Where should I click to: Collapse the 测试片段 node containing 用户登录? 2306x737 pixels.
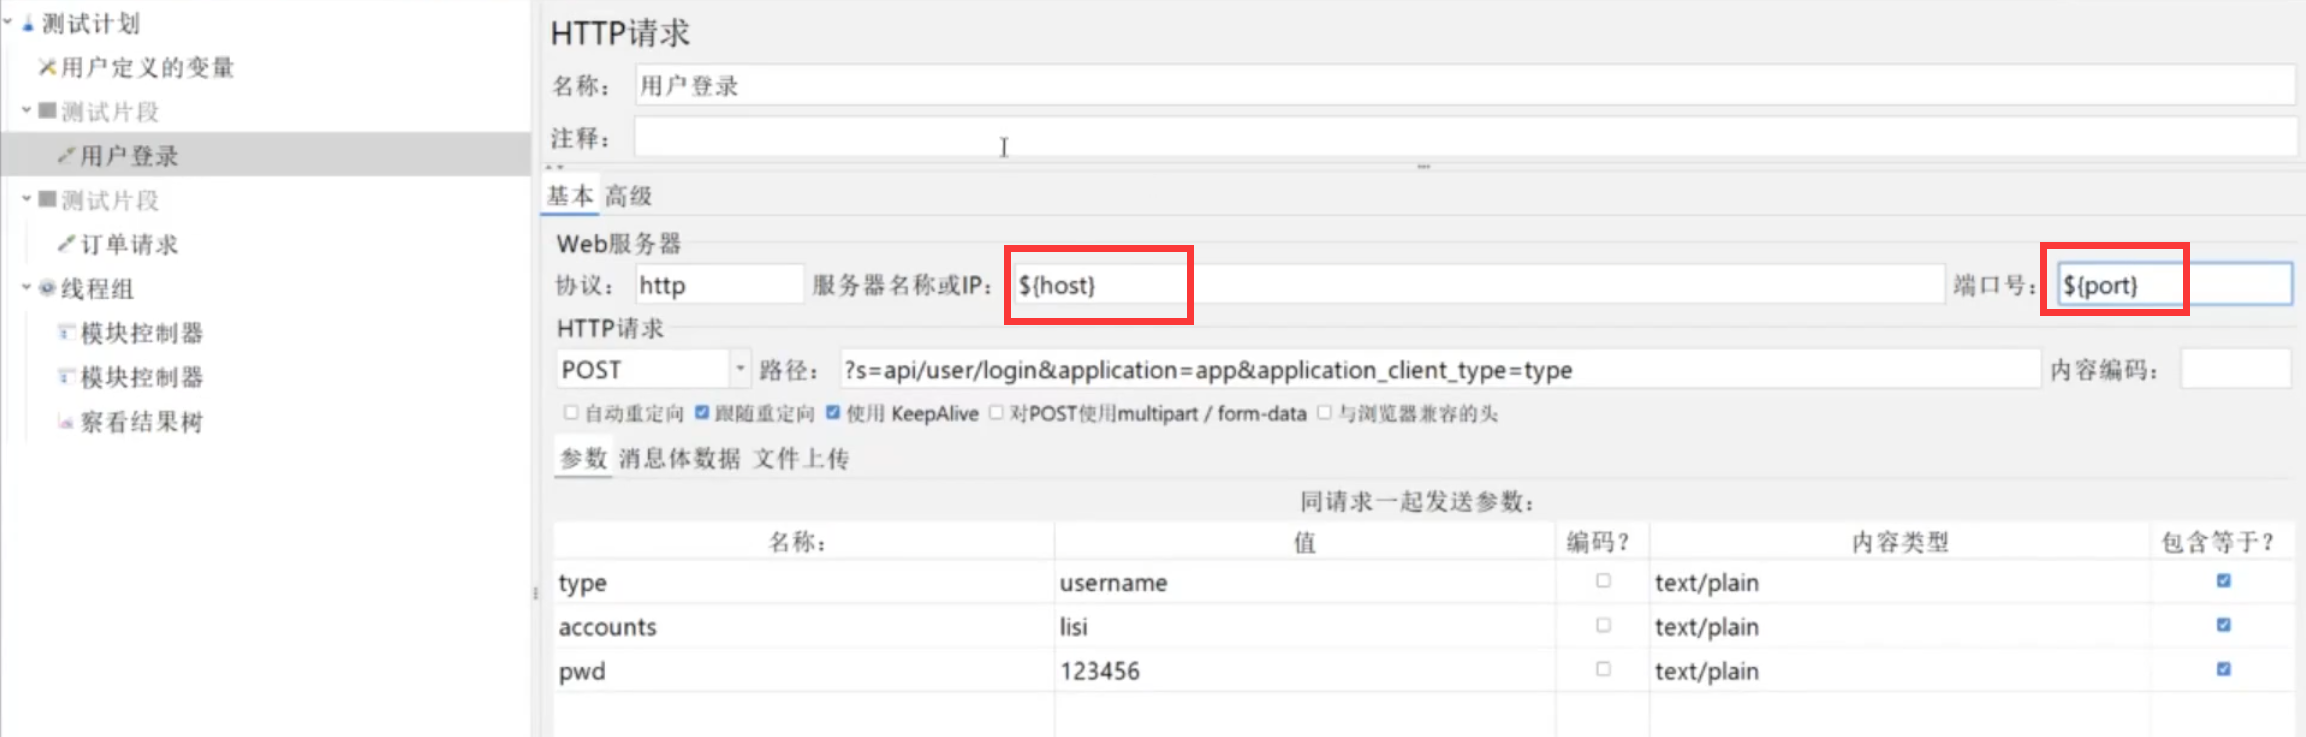coord(27,110)
